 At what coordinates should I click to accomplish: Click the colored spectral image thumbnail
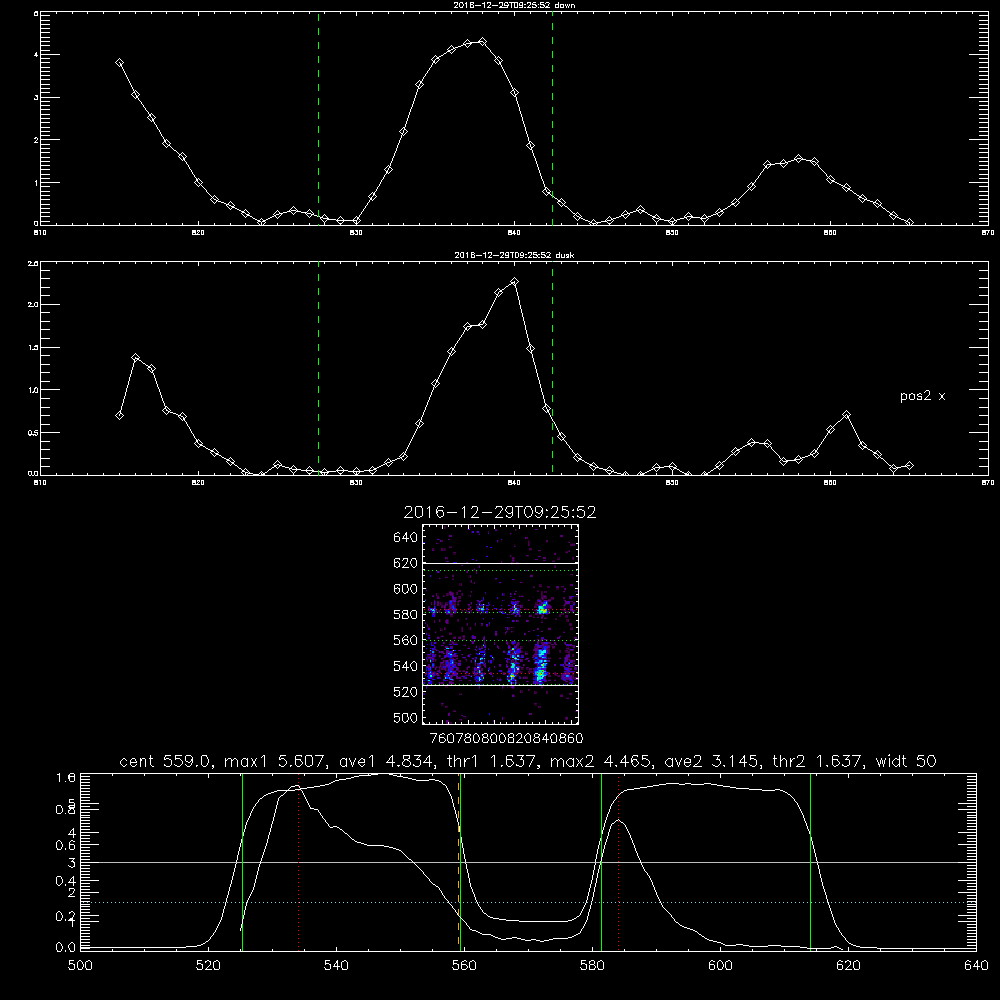tap(500, 624)
